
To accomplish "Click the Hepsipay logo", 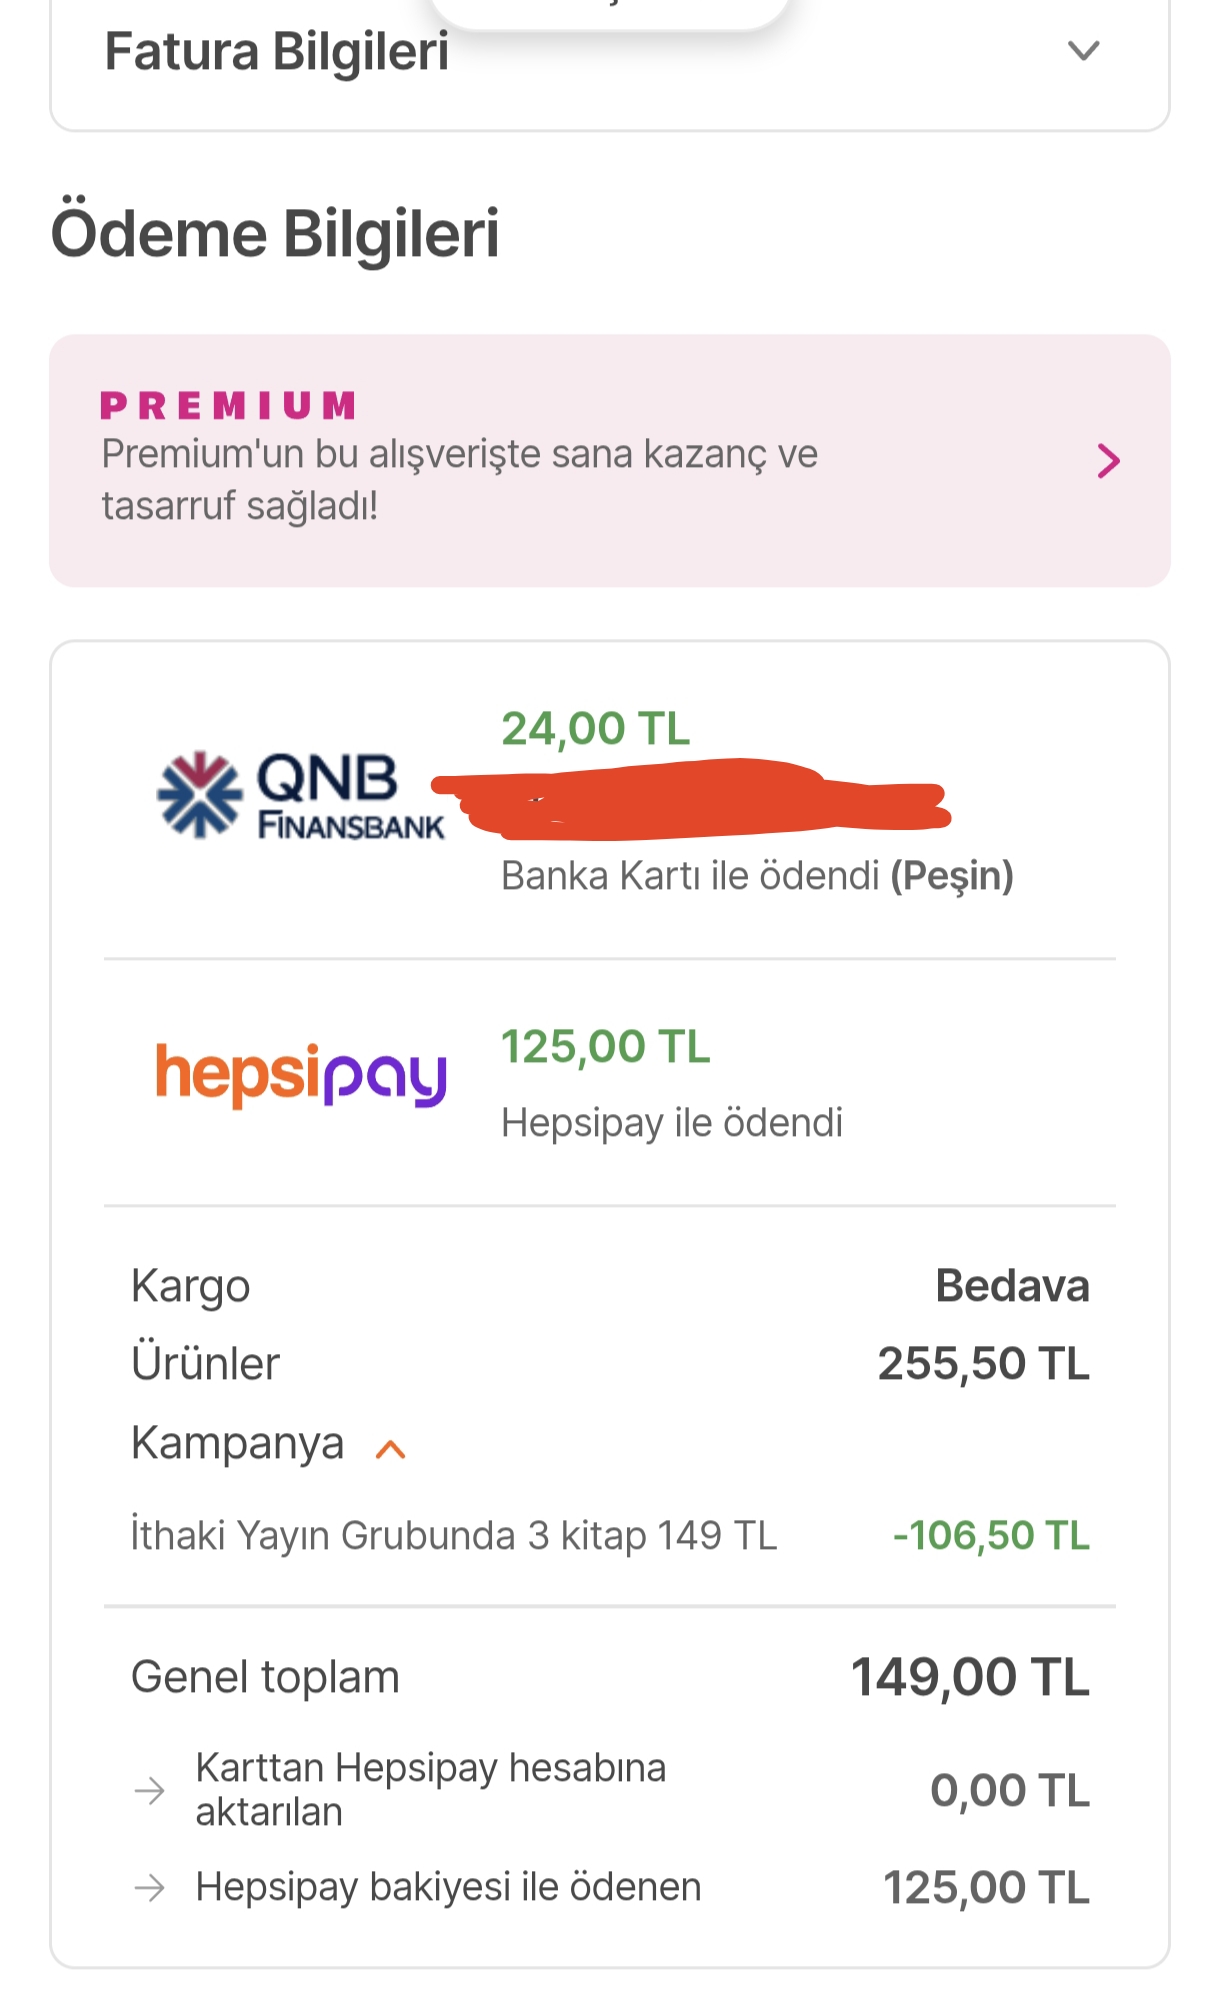I will click(x=300, y=1076).
